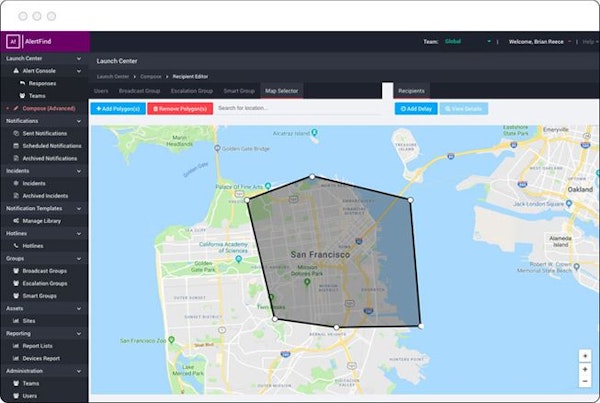Screen dimensions: 600x403
Task: Zoom out the map with minus button
Action: click(x=585, y=381)
